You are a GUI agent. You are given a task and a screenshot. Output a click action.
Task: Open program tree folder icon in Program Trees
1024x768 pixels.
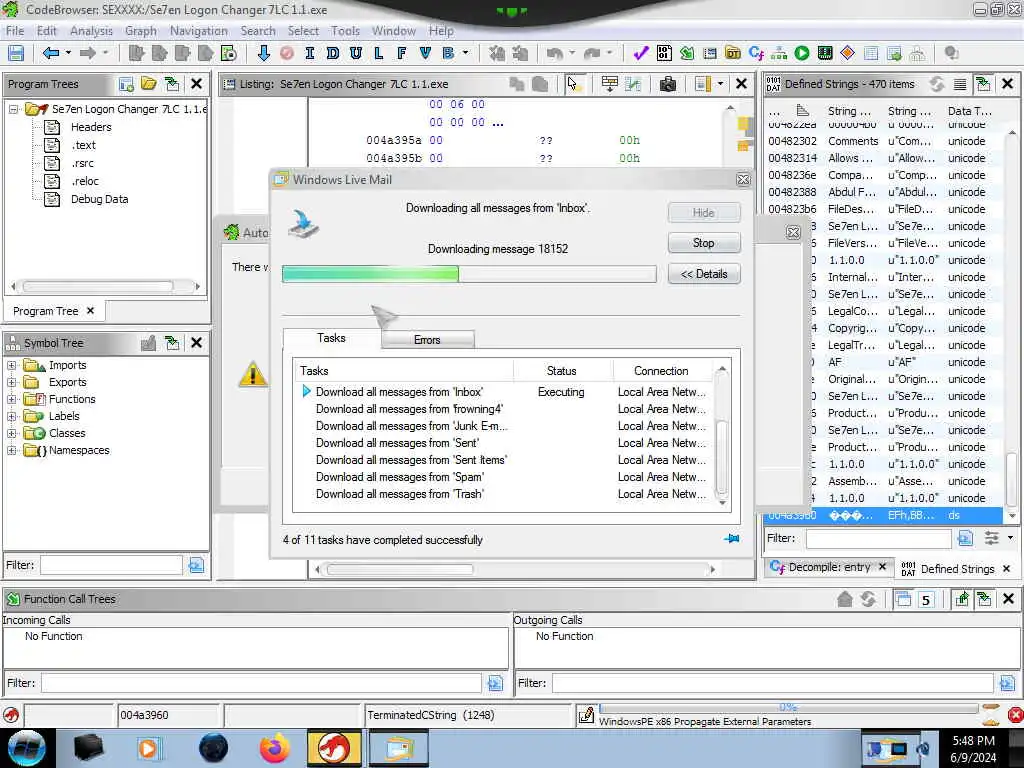click(149, 84)
